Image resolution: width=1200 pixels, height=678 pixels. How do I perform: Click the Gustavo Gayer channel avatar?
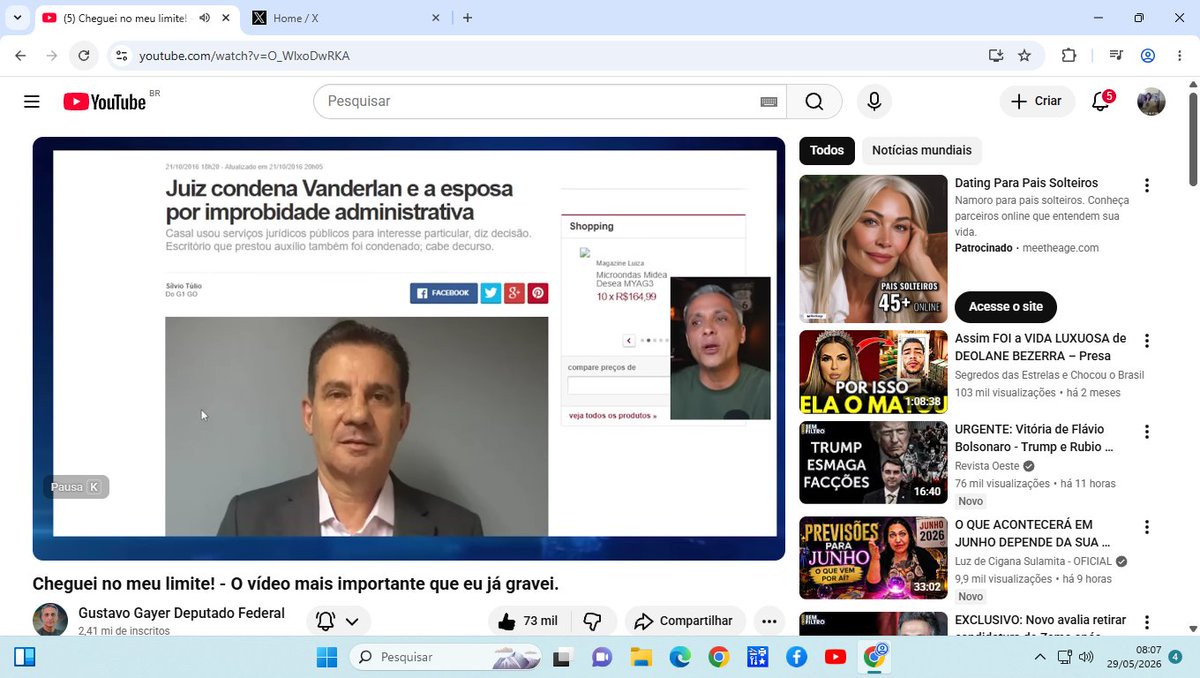pos(50,620)
